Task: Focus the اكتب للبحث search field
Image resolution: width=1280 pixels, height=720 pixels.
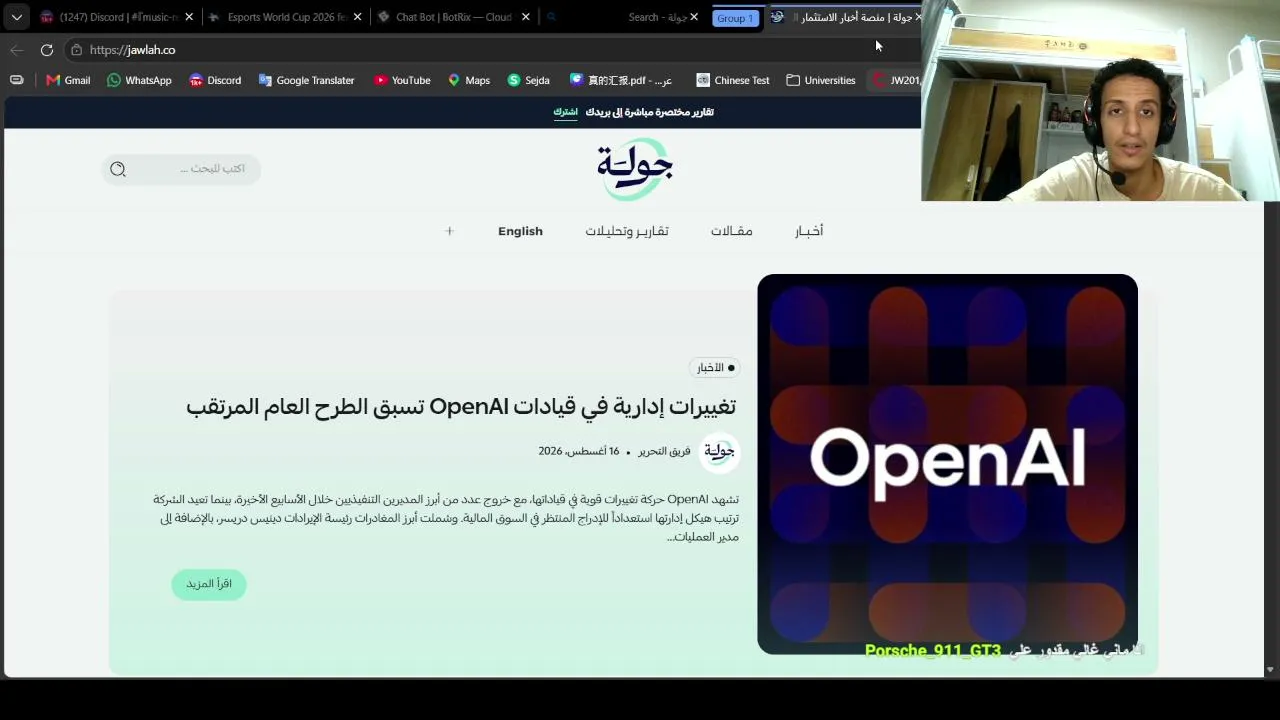Action: click(x=181, y=169)
